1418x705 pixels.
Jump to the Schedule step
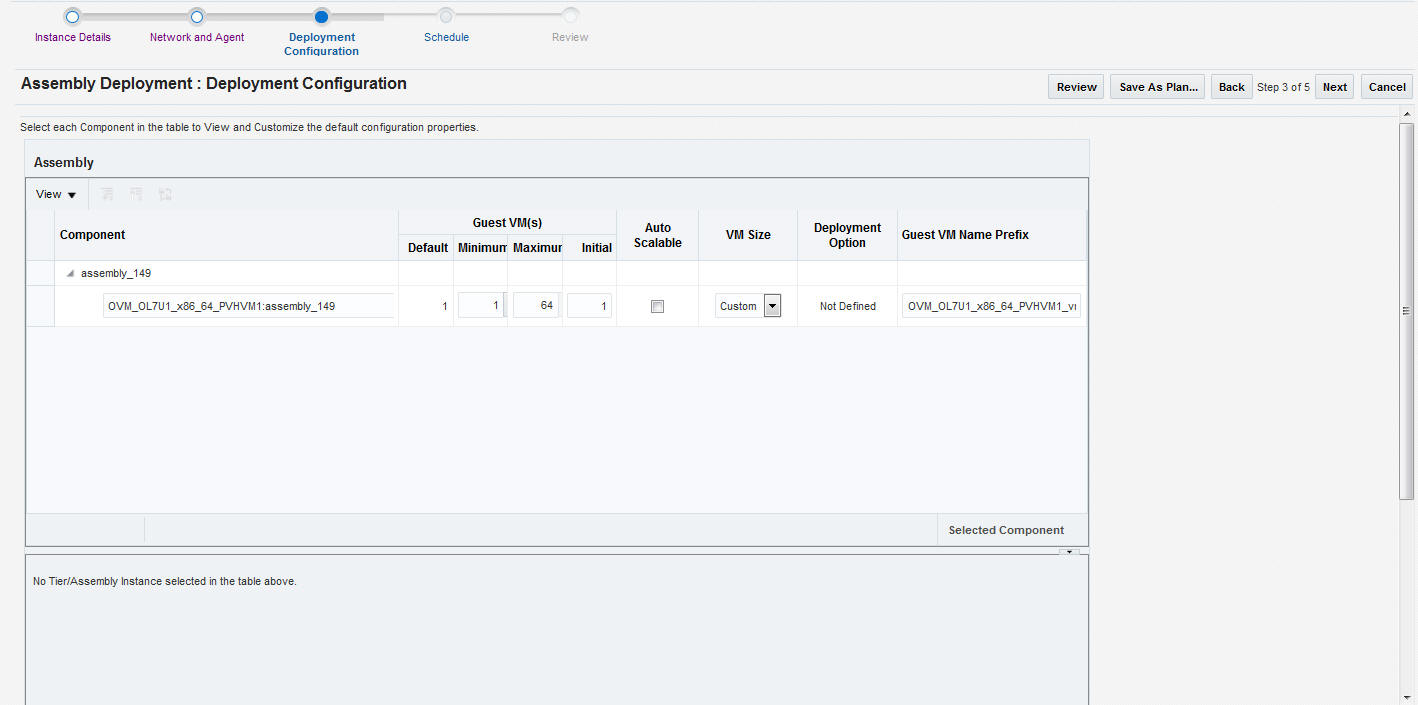pos(446,37)
